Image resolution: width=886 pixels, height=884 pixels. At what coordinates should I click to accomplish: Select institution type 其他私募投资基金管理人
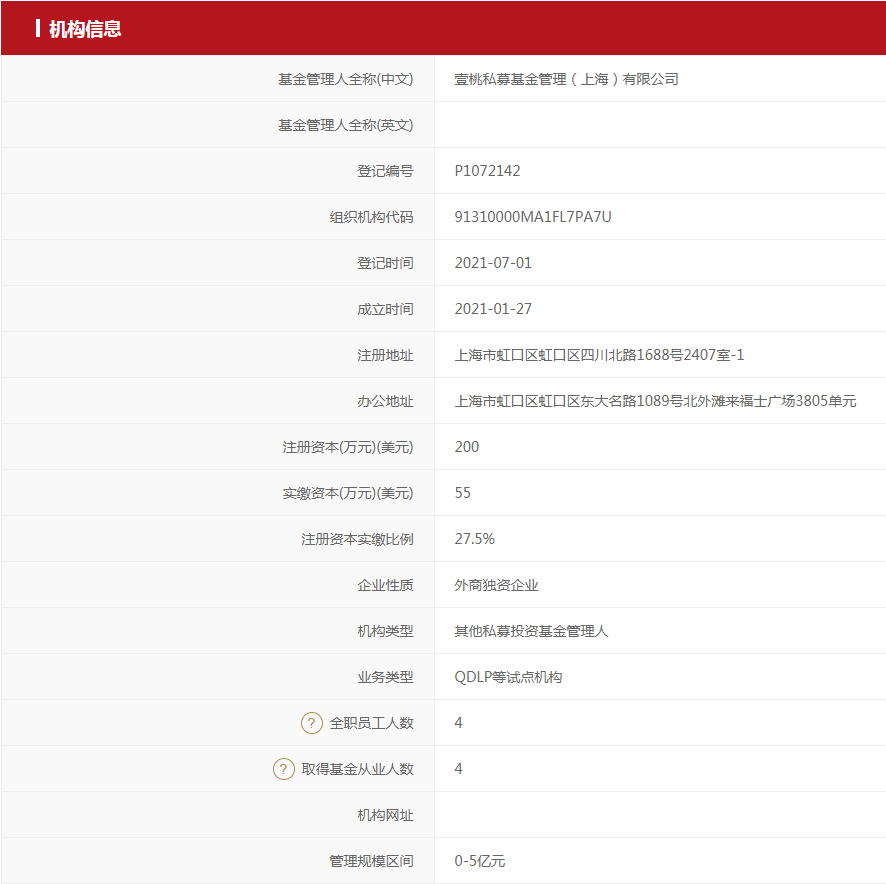pyautogui.click(x=531, y=631)
